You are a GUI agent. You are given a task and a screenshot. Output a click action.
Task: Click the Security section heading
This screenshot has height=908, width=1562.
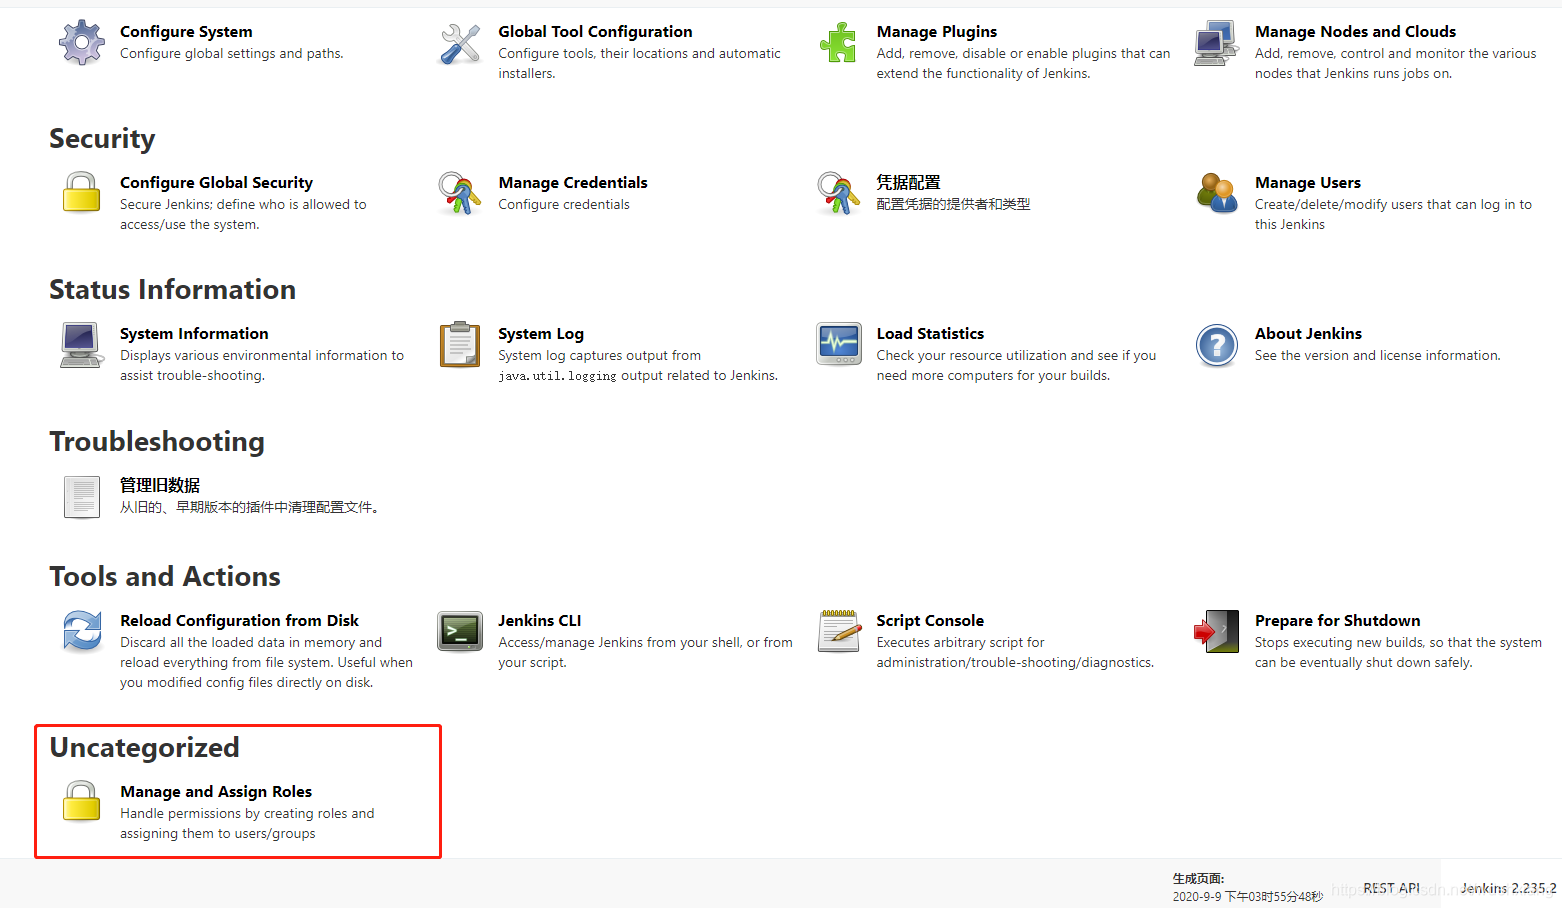(102, 139)
